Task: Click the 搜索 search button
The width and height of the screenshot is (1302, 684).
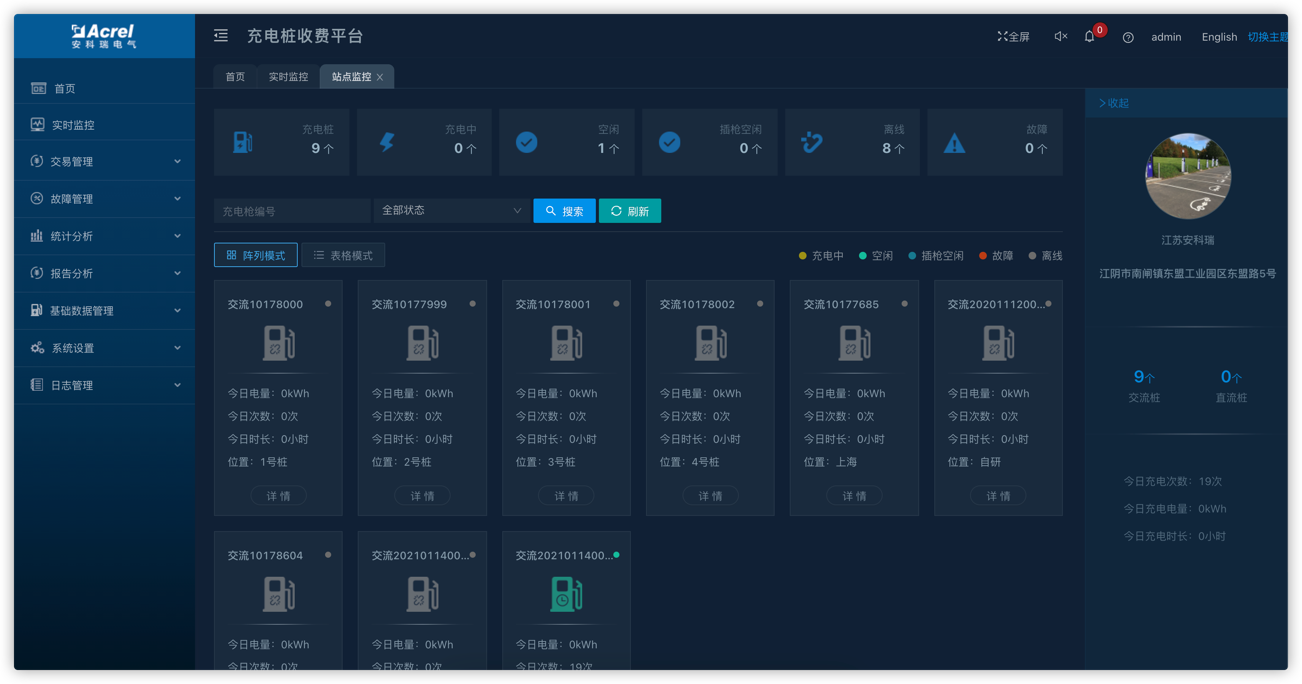Action: [x=564, y=211]
